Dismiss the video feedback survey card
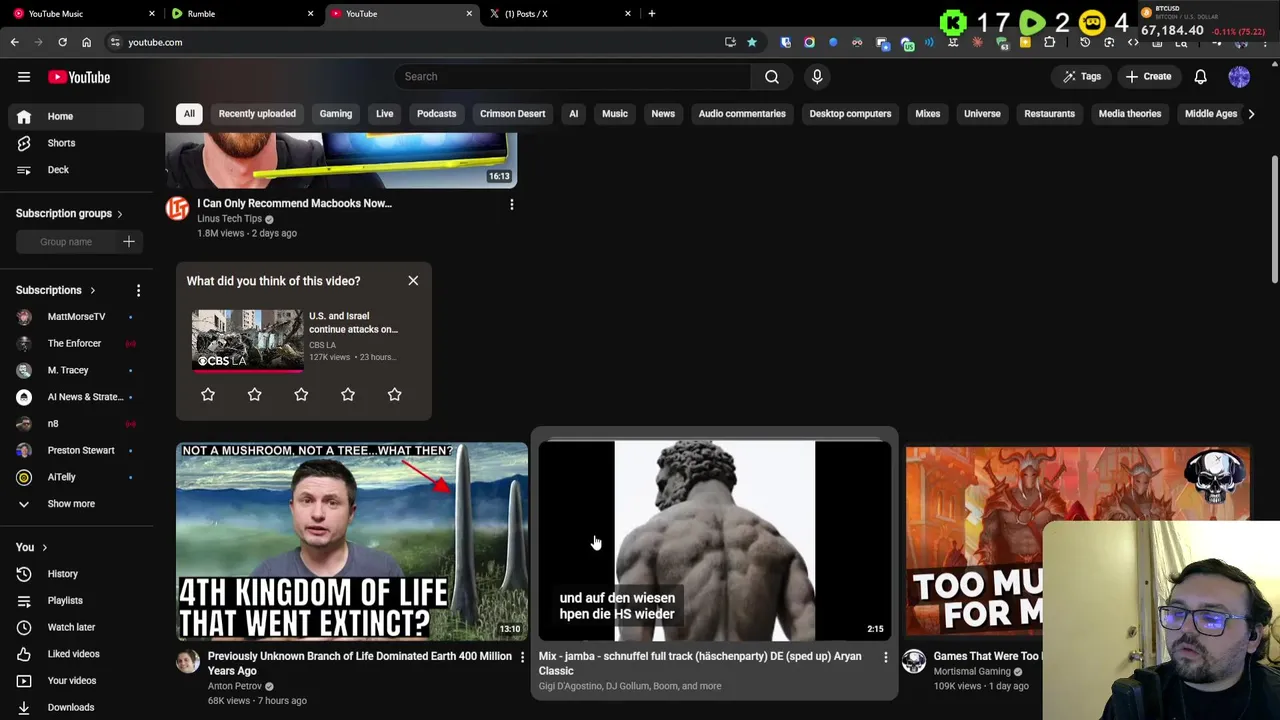Image resolution: width=1280 pixels, height=720 pixels. click(x=413, y=281)
